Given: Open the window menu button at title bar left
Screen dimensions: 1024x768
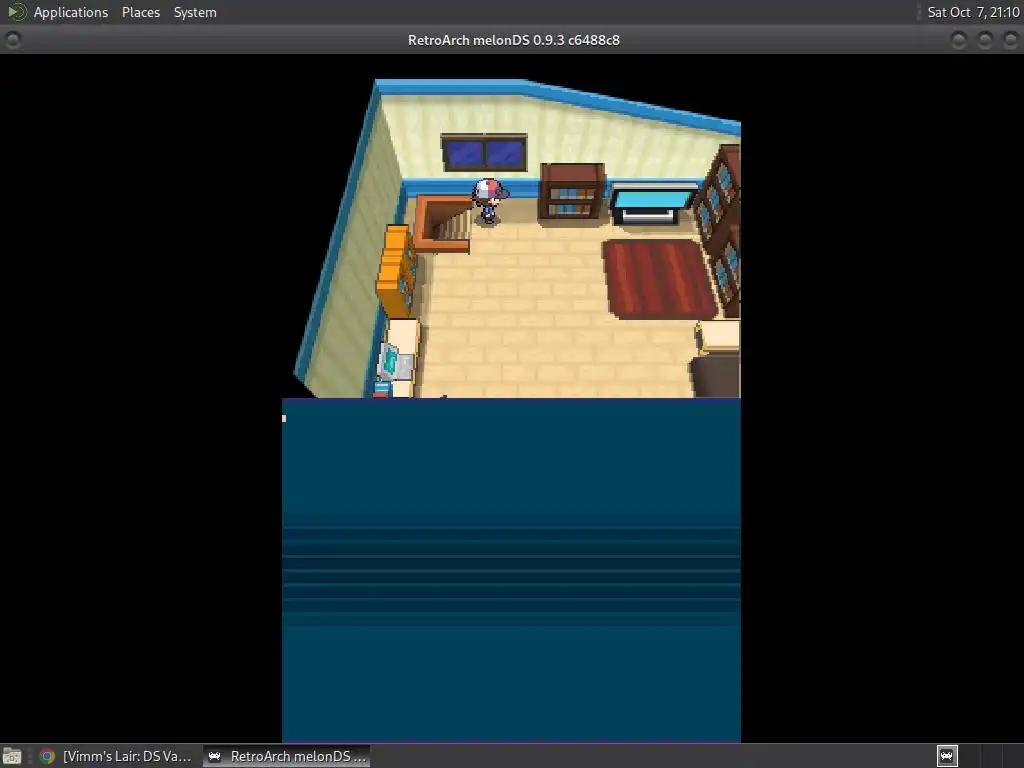Looking at the screenshot, I should (12, 40).
